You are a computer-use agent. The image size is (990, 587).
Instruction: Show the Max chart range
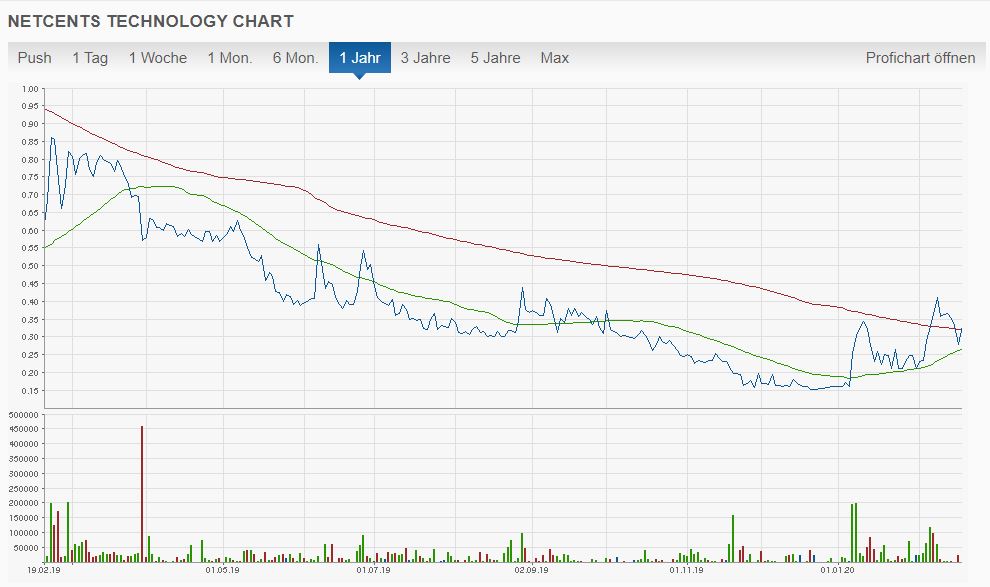(554, 58)
